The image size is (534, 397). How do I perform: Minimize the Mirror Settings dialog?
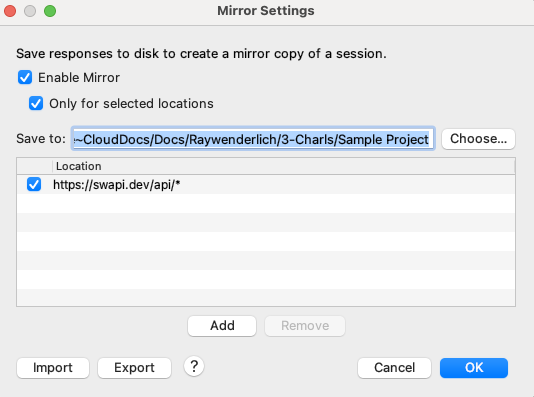tap(30, 11)
